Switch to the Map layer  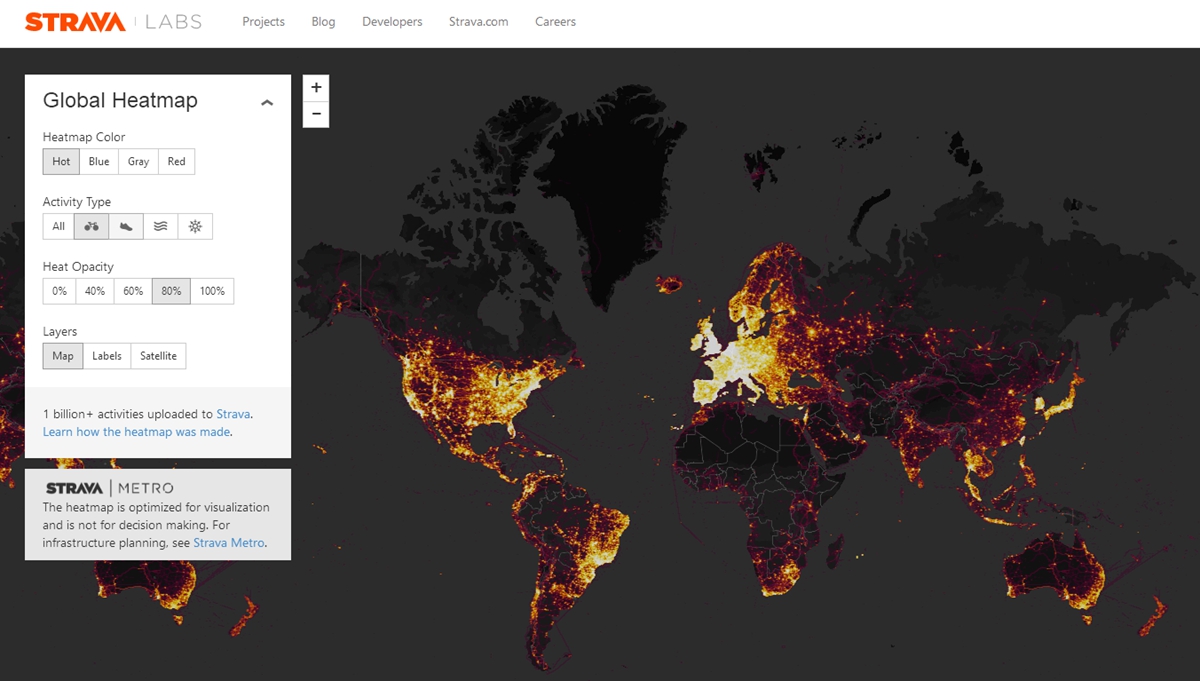63,356
